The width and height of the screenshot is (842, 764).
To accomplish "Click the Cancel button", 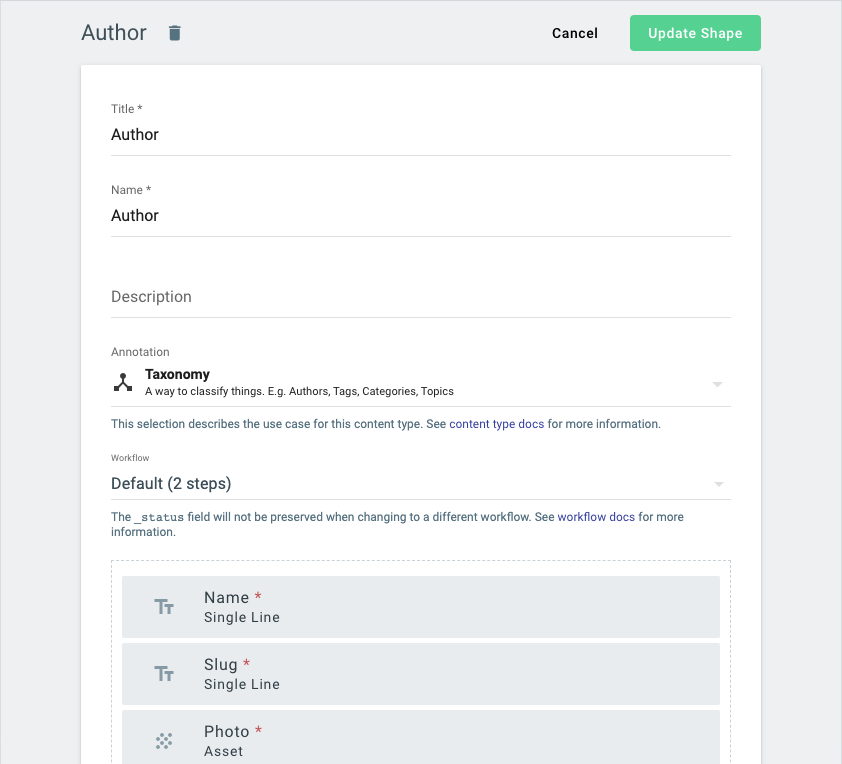I will point(575,33).
